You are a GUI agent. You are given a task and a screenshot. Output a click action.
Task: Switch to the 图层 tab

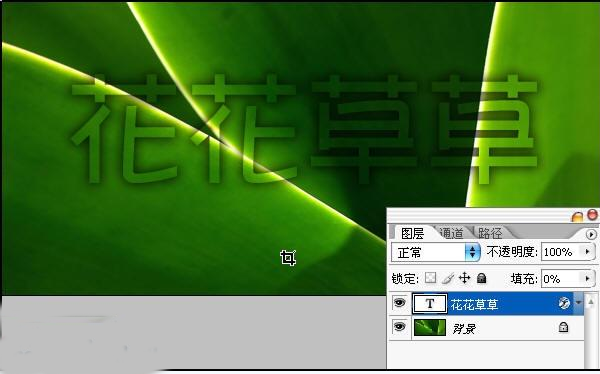[x=412, y=233]
